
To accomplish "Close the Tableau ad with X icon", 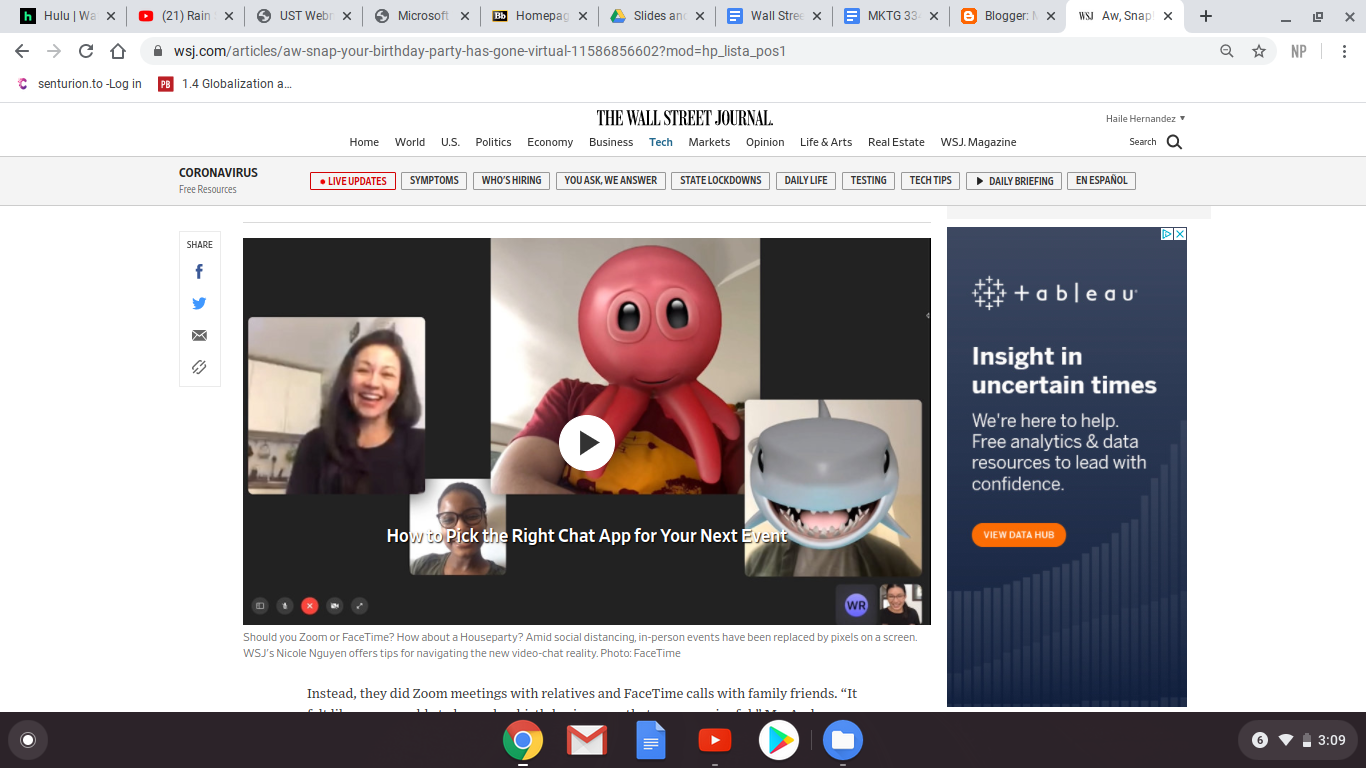I will point(1180,234).
